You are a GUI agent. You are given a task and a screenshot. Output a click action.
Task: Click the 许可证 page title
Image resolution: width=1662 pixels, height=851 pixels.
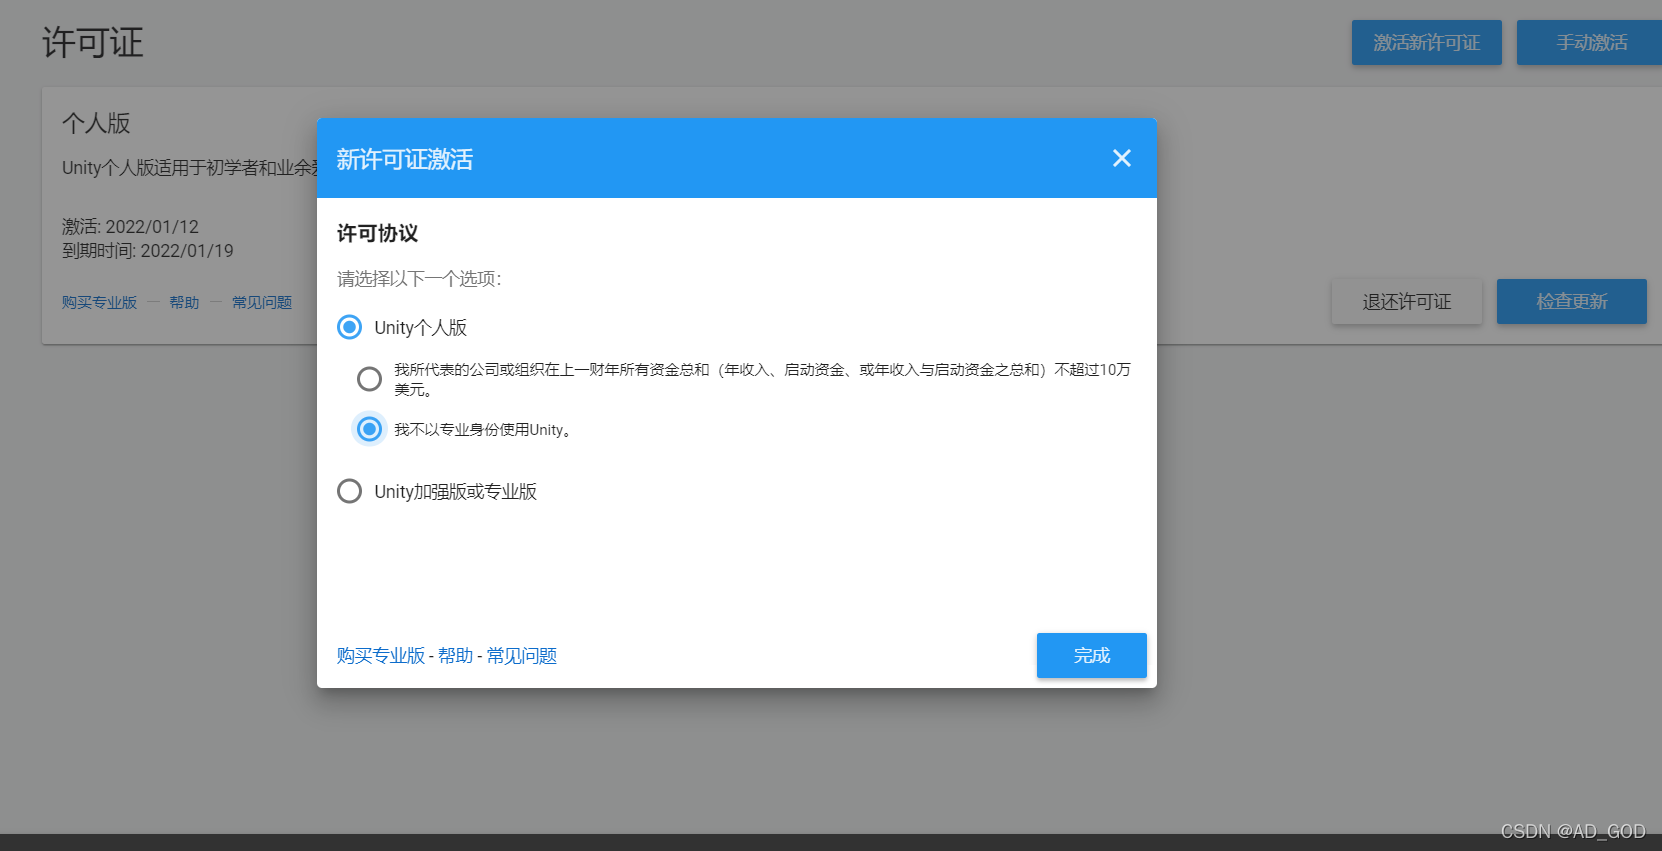(x=93, y=43)
